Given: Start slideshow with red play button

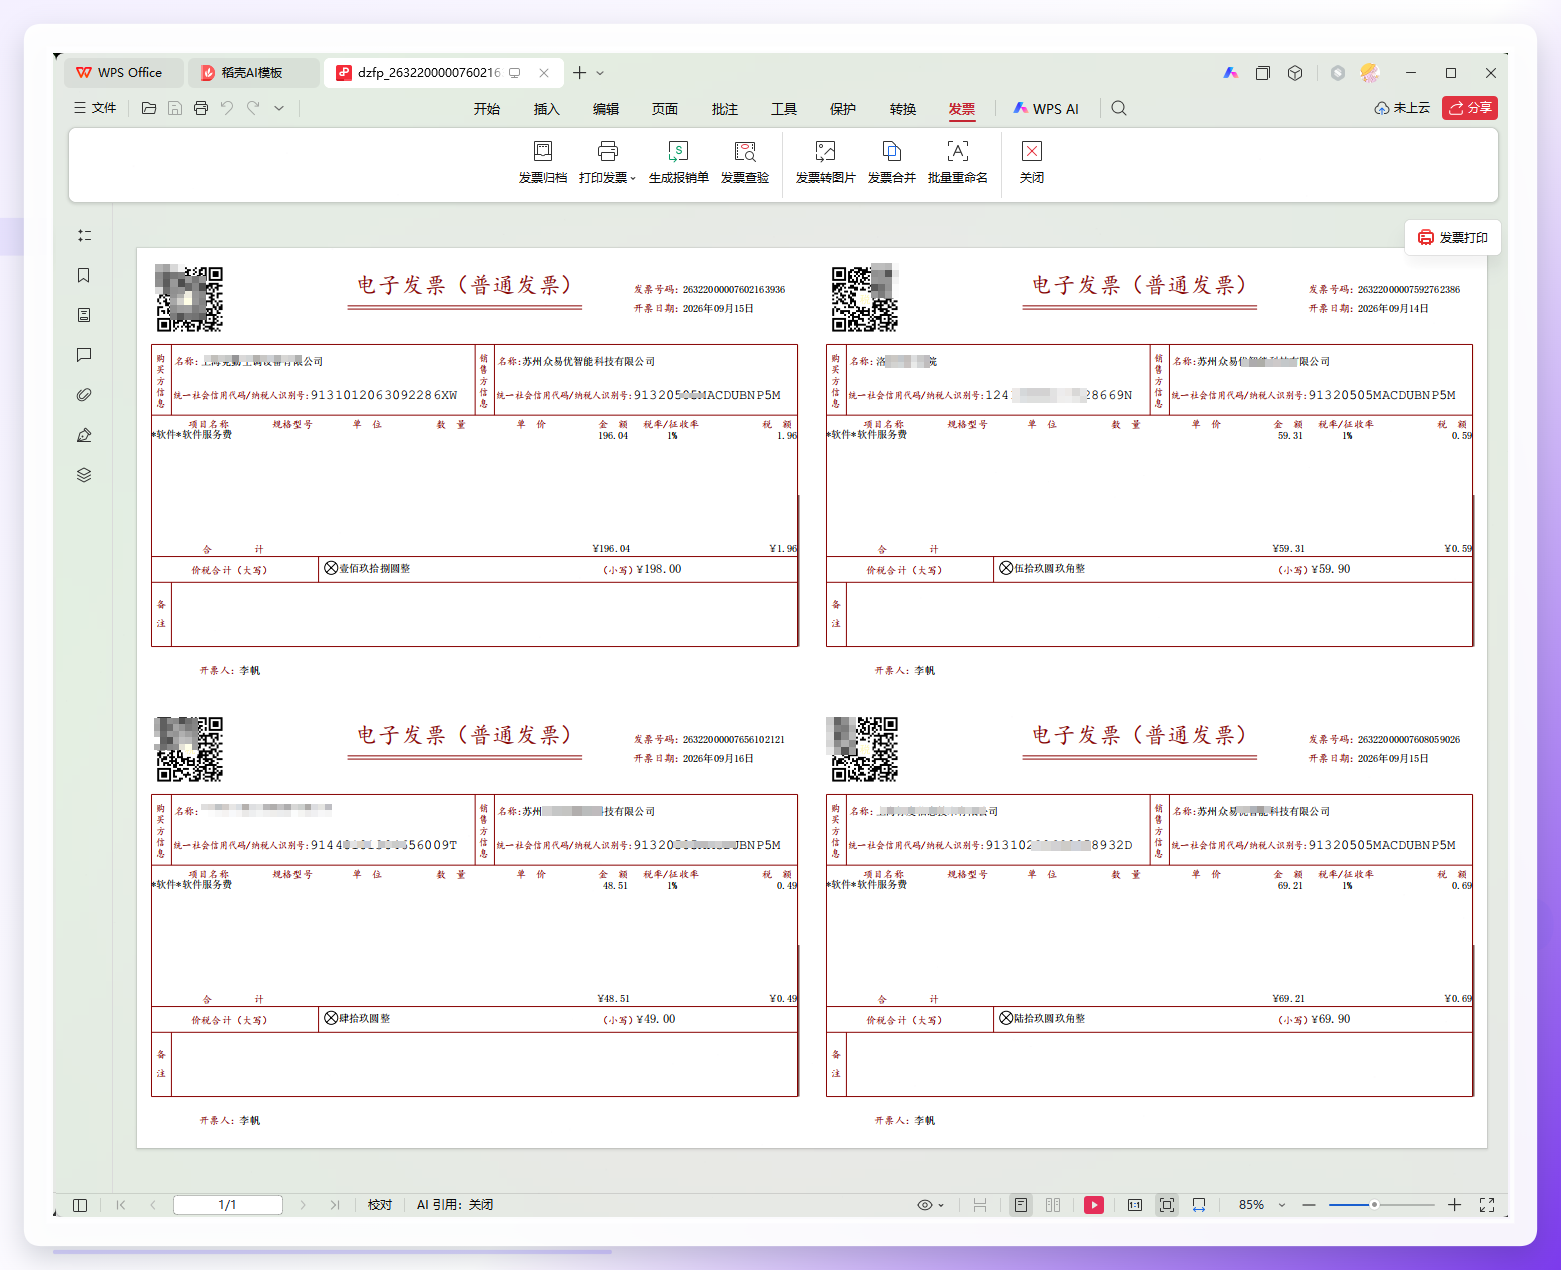Looking at the screenshot, I should pyautogui.click(x=1094, y=1205).
